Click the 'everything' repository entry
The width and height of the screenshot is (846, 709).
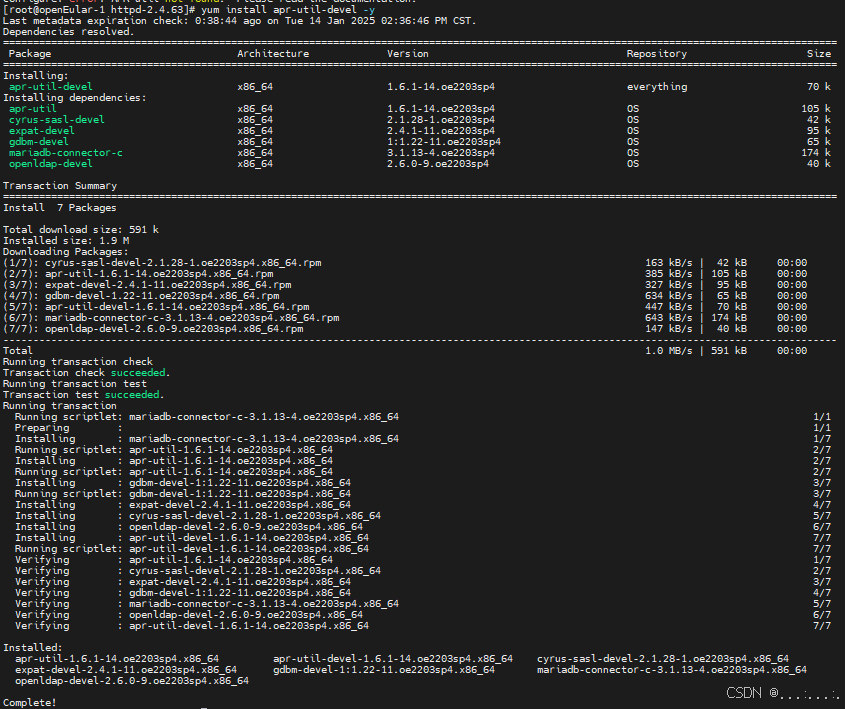click(x=657, y=87)
